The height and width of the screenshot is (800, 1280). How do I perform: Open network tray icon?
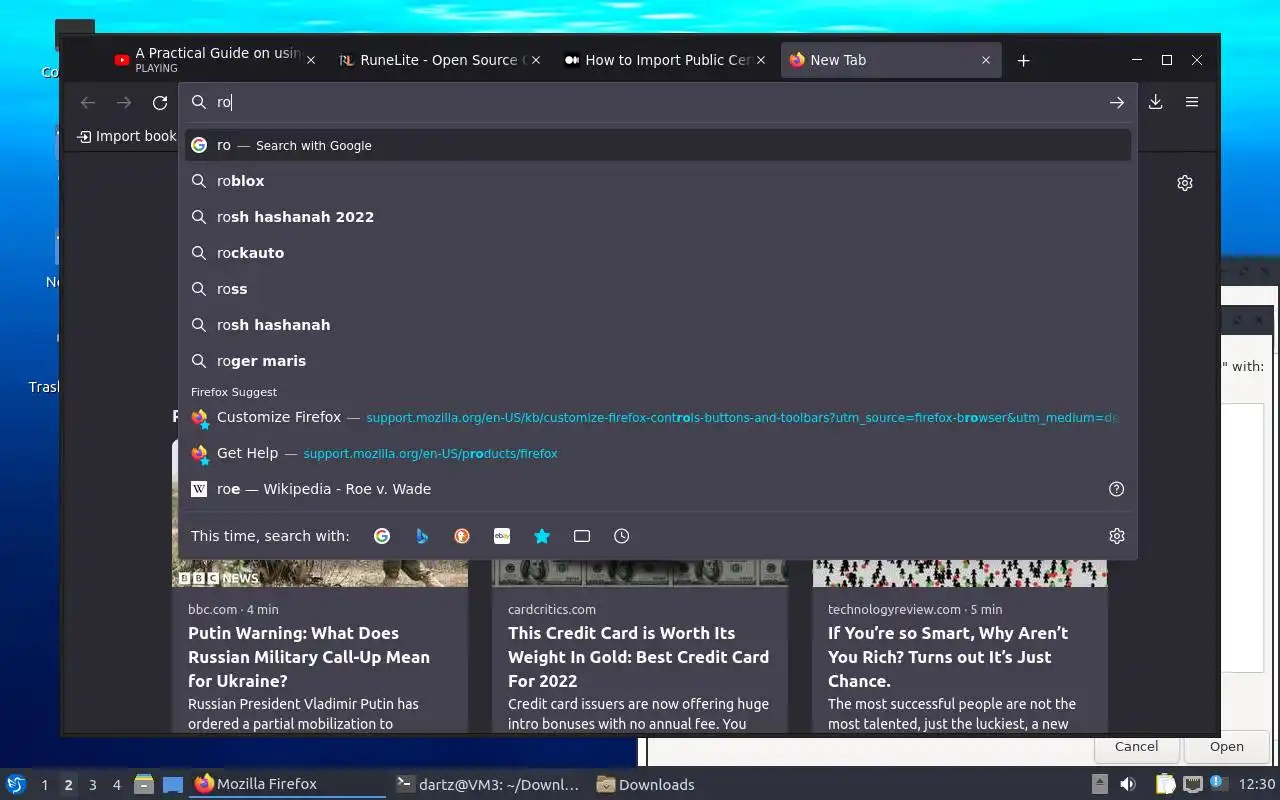tap(1192, 784)
